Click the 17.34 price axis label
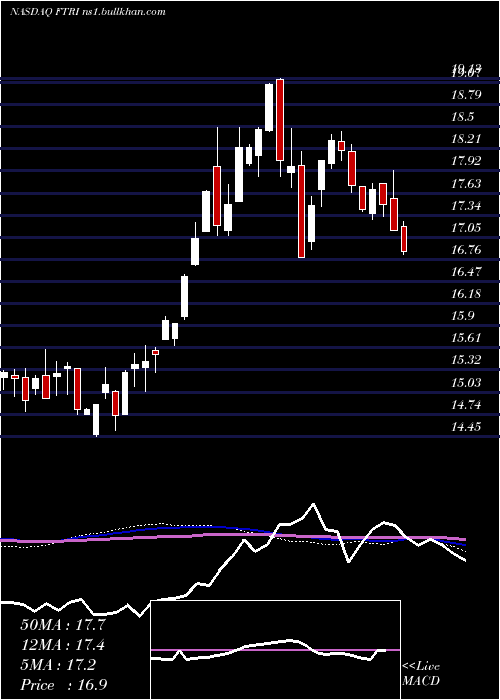This screenshot has width=500, height=700. pos(467,206)
